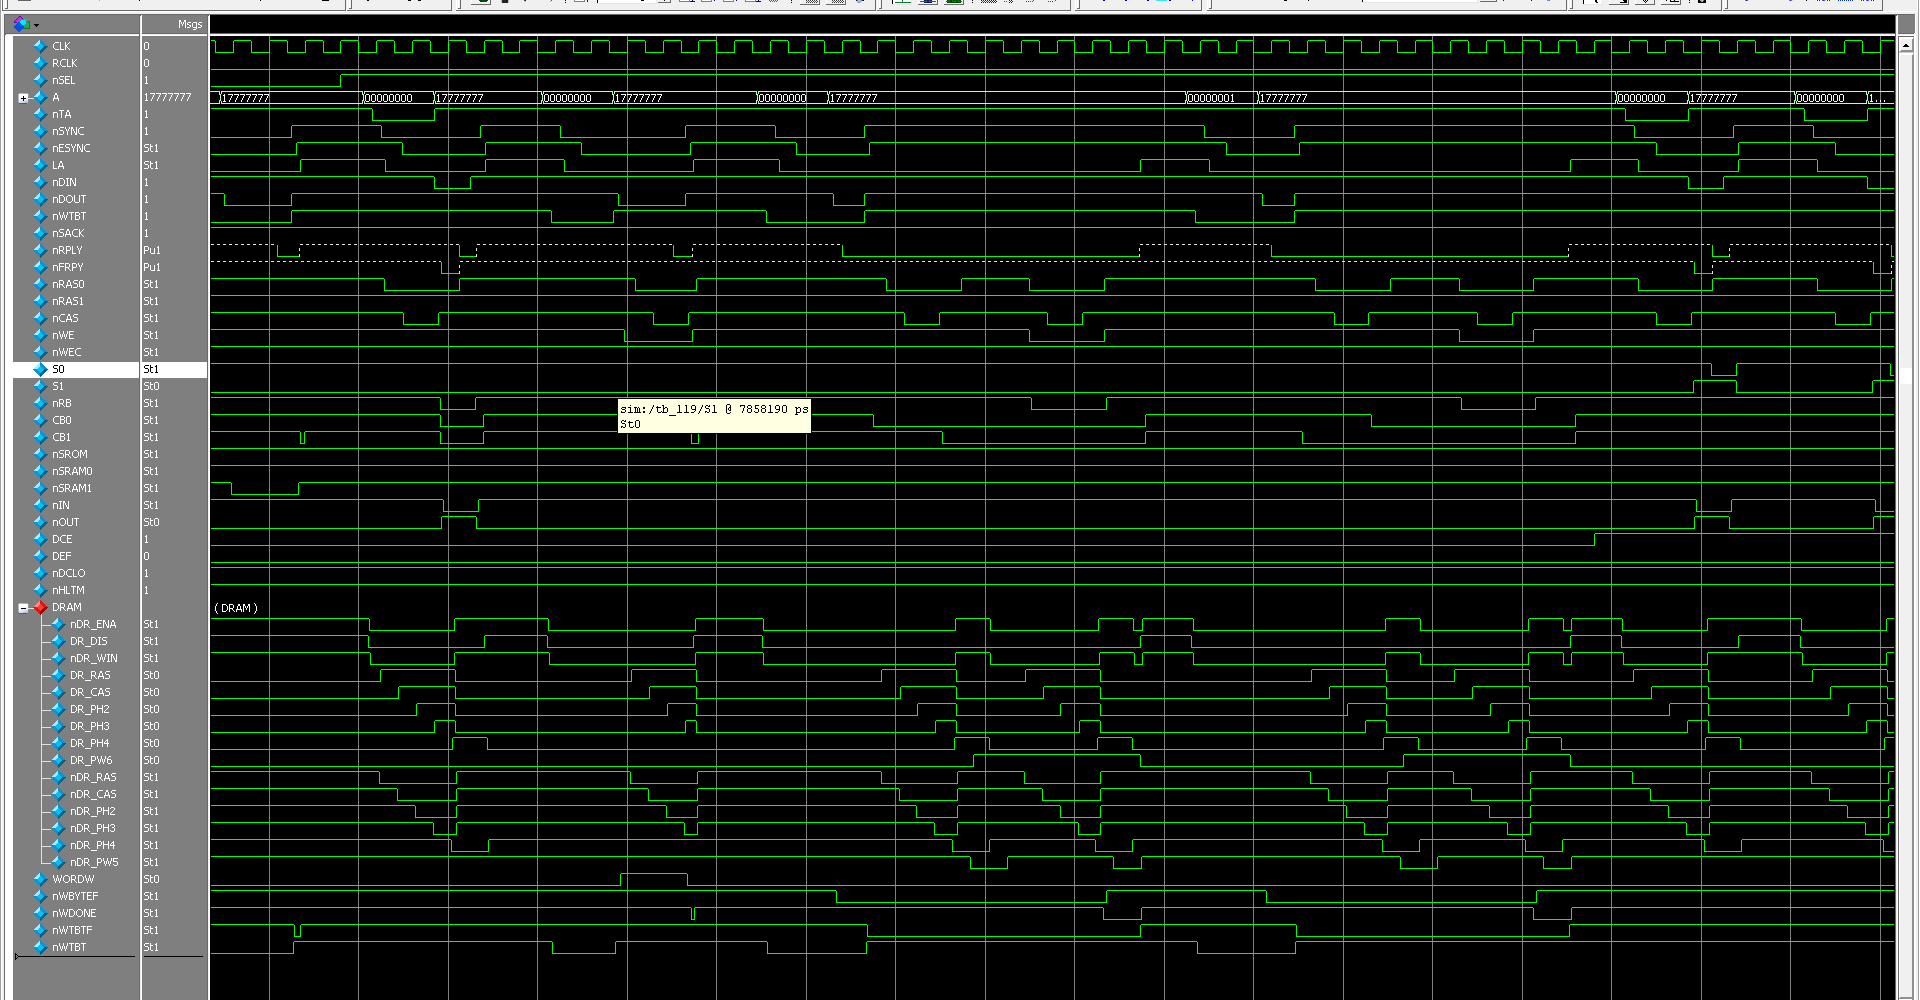Expand the A bus signal
Image resolution: width=1920 pixels, height=1000 pixels.
click(x=23, y=98)
